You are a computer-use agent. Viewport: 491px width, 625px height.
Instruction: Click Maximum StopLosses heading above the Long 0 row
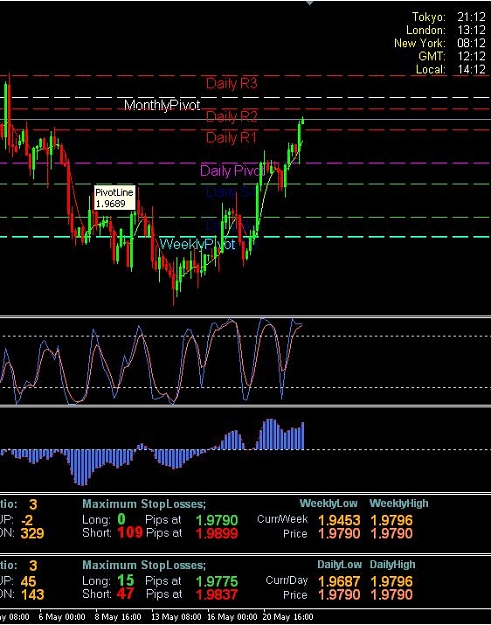coord(144,504)
